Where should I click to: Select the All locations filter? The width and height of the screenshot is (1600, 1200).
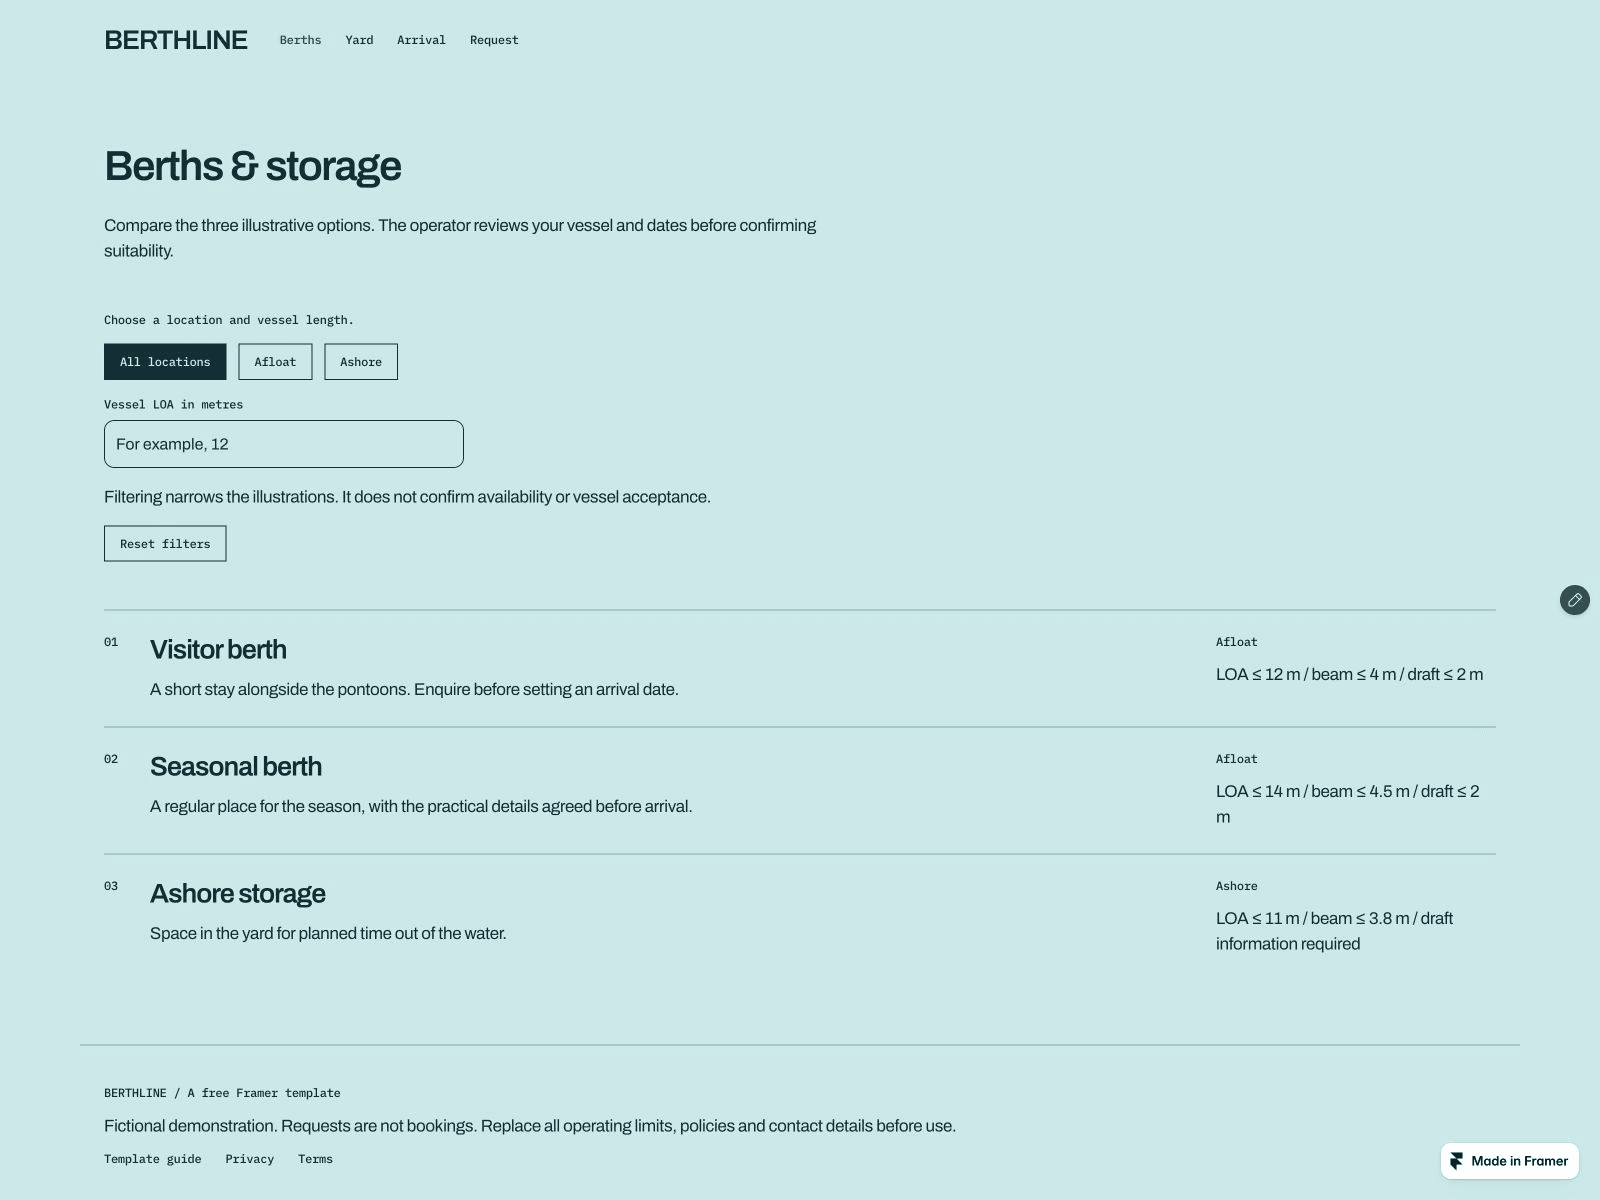tap(165, 362)
